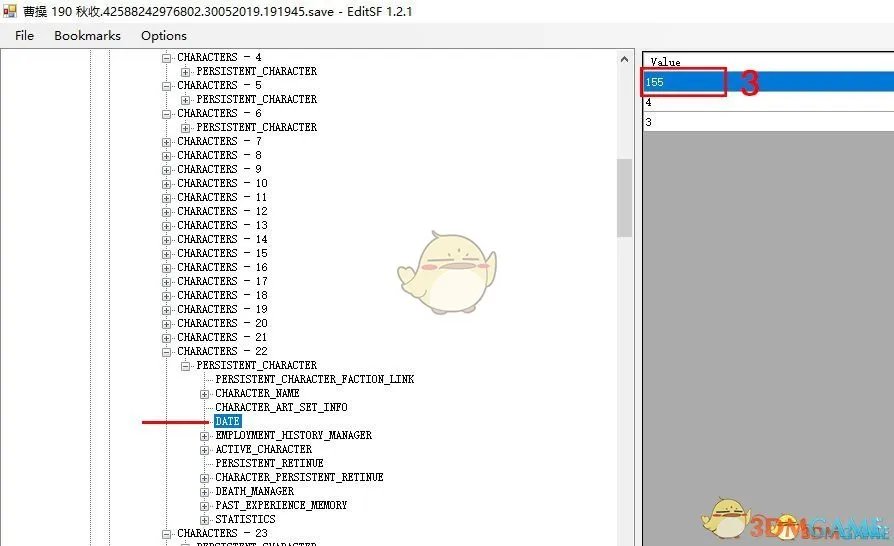Expand the EMPLOYMENT_HISTORY_MANAGER node
This screenshot has width=894, height=546.
[205, 435]
